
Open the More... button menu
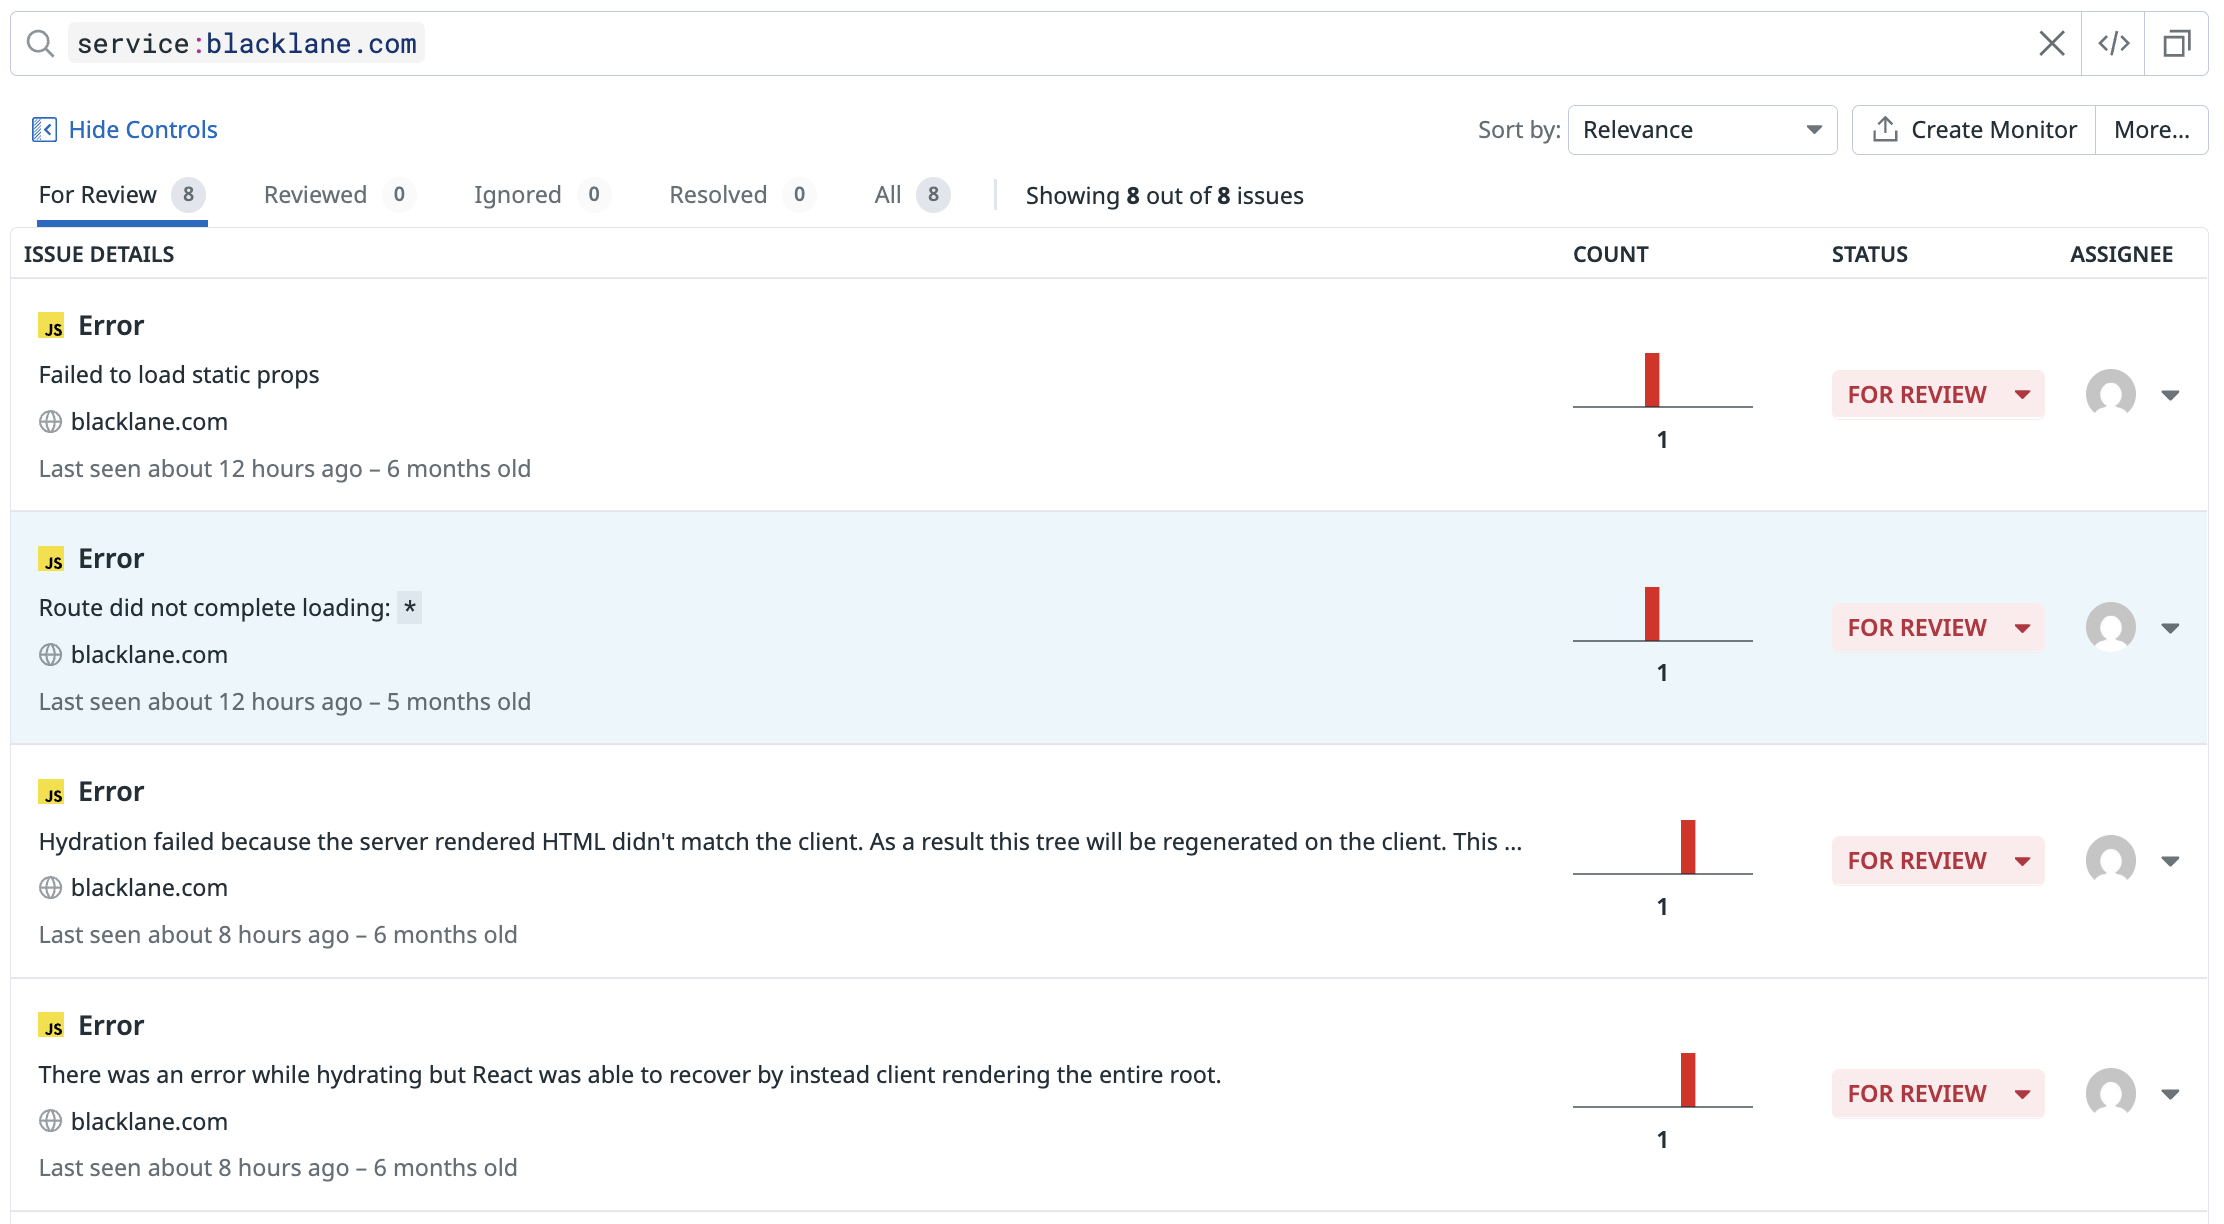(x=2151, y=130)
